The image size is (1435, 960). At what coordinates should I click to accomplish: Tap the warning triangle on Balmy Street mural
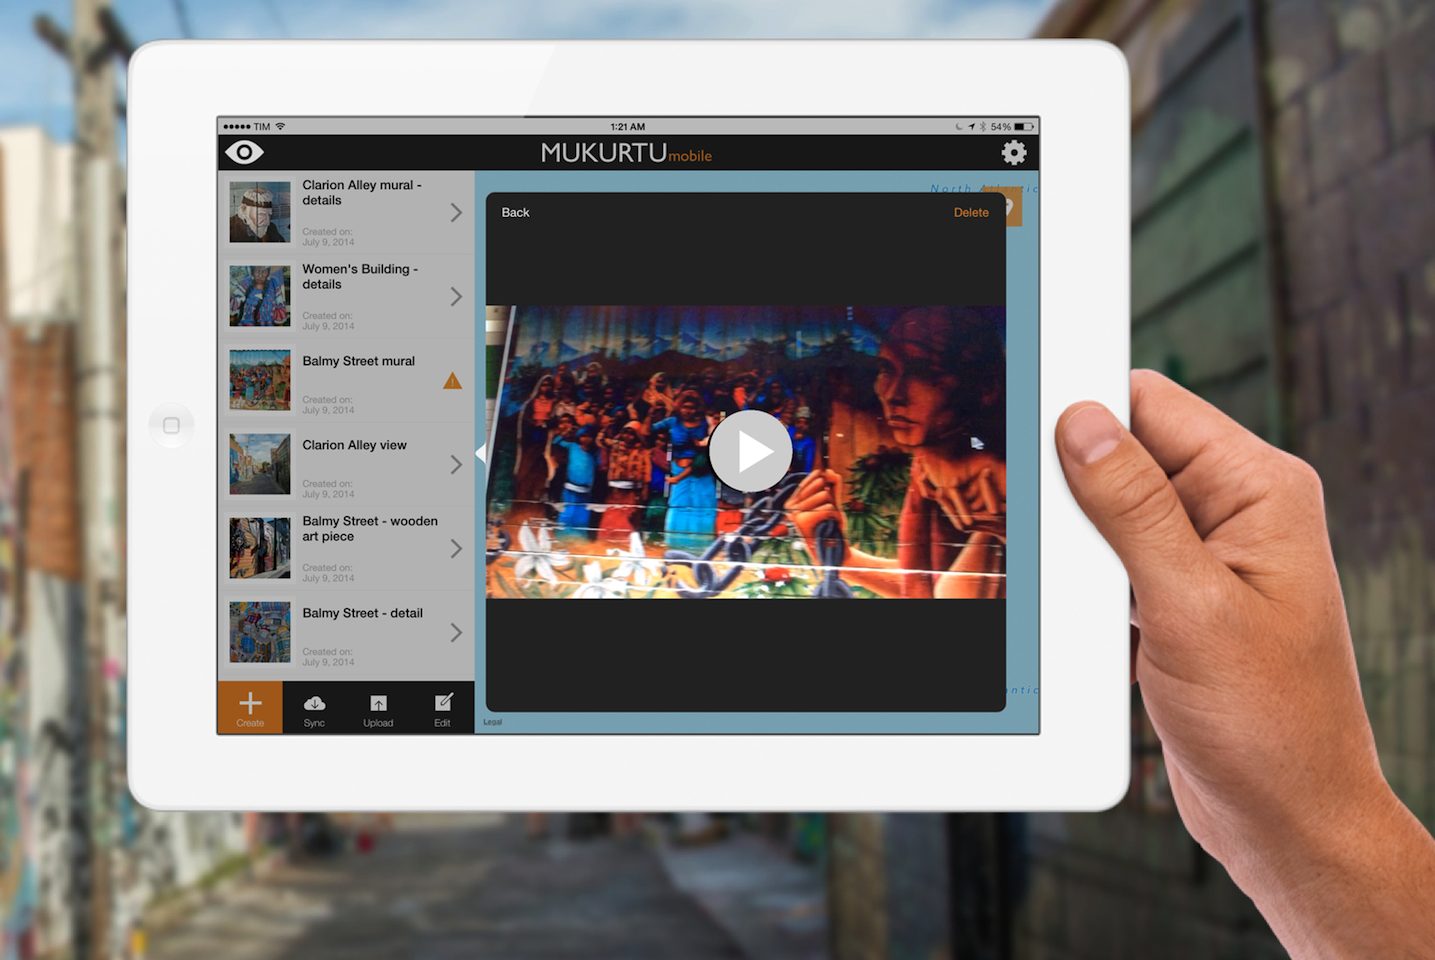[x=452, y=380]
